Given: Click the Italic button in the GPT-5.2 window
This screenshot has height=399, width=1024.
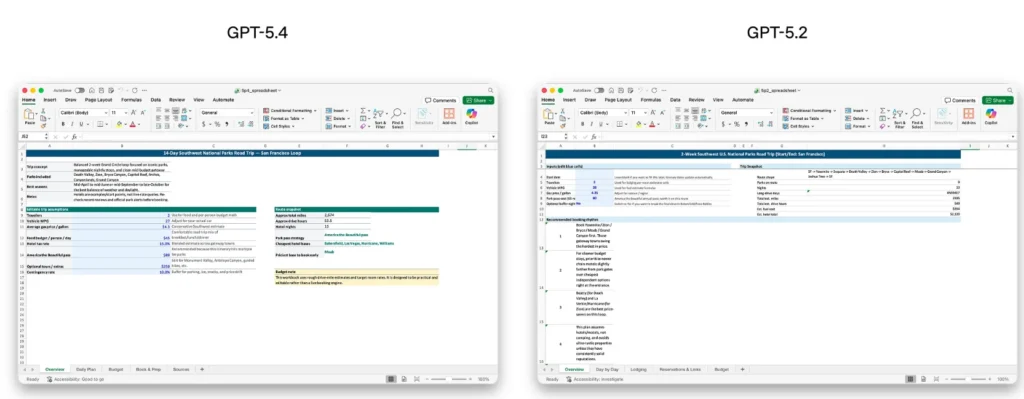Looking at the screenshot, I should click(593, 124).
